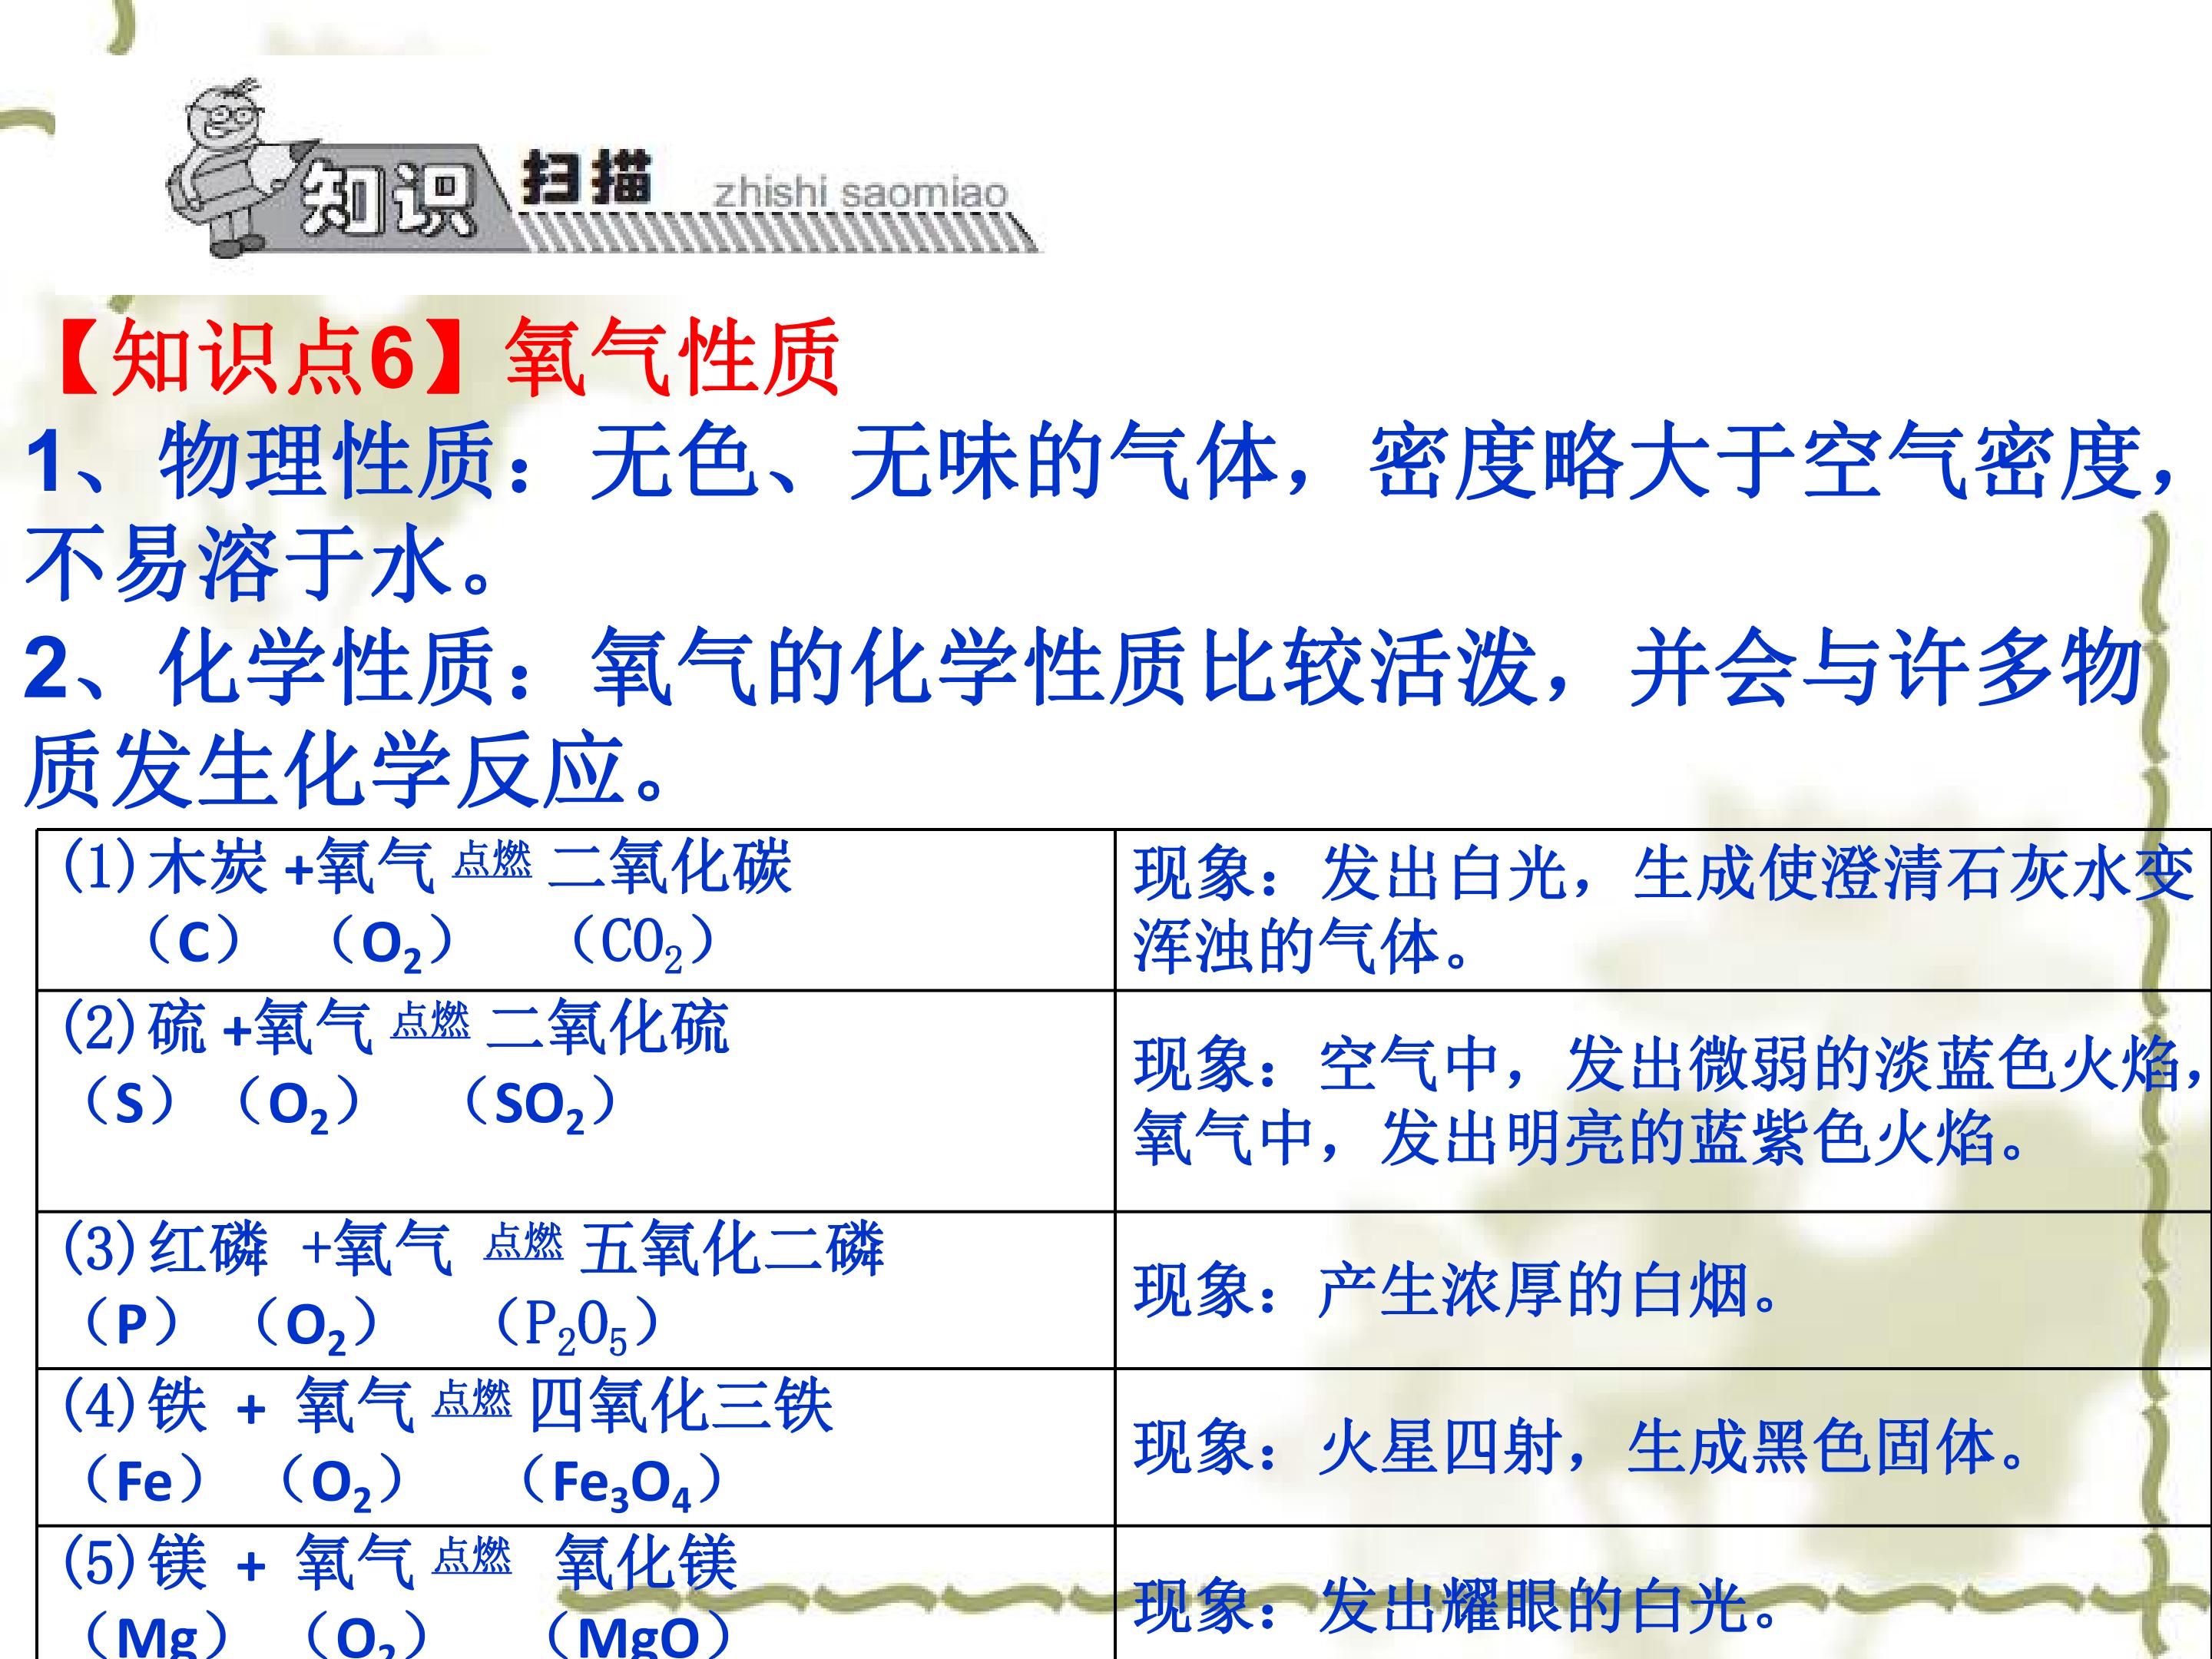Screen dimensions: 2212x1659
Task: Click the 不易溶于水 text line
Action: tap(260, 565)
